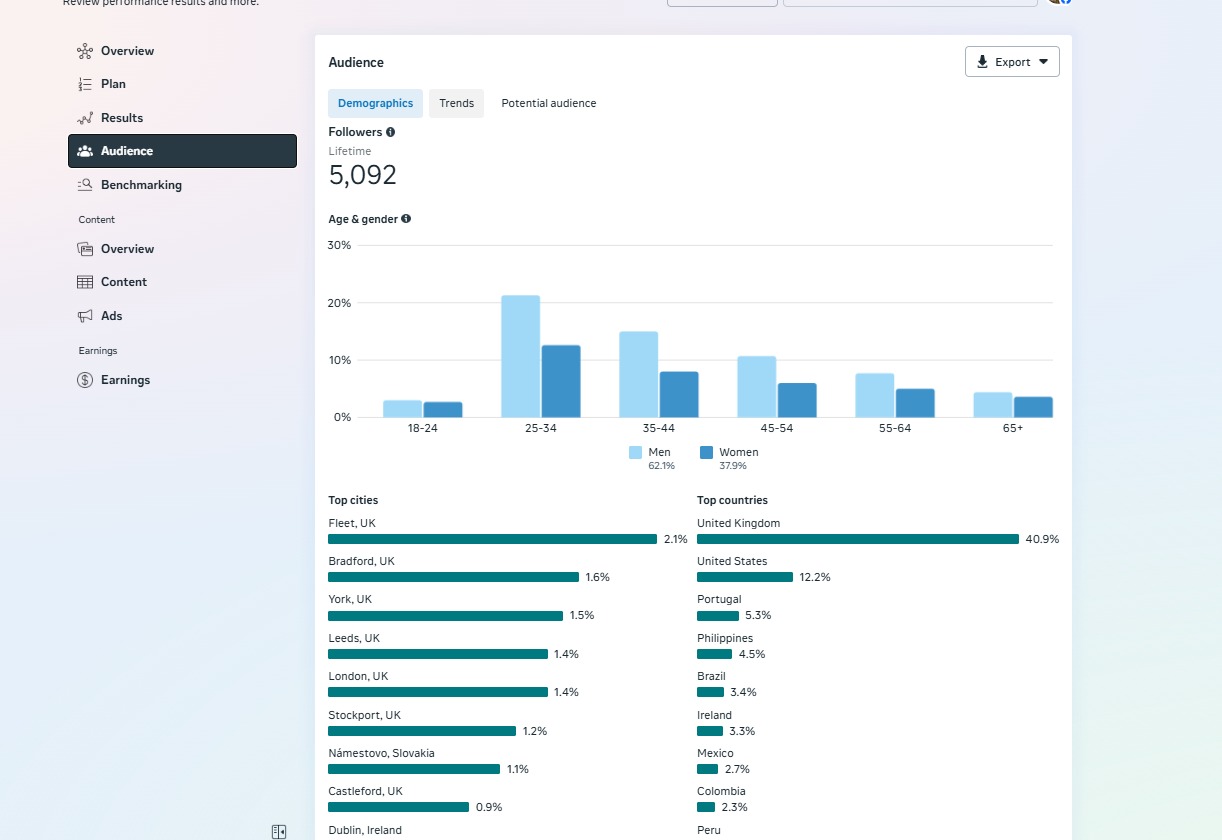Open Benchmarking using its magnifier icon

85,185
